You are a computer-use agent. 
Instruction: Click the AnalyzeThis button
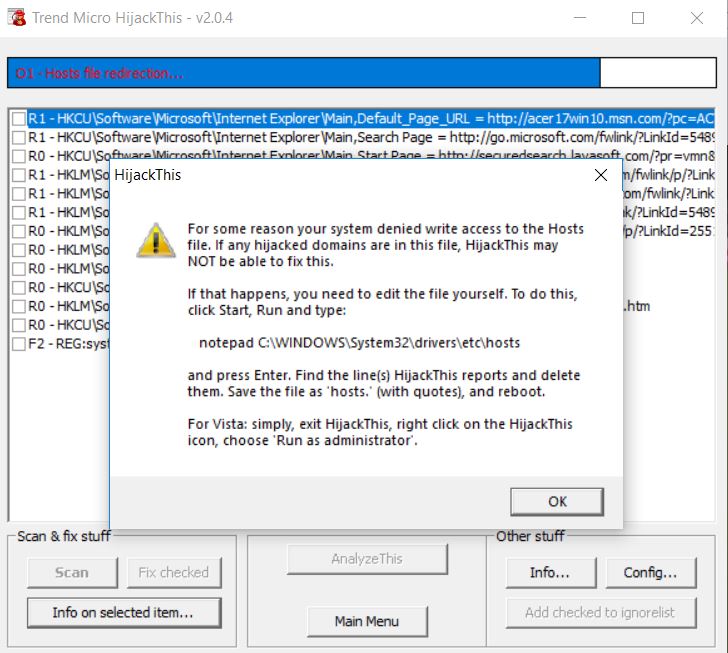(367, 559)
